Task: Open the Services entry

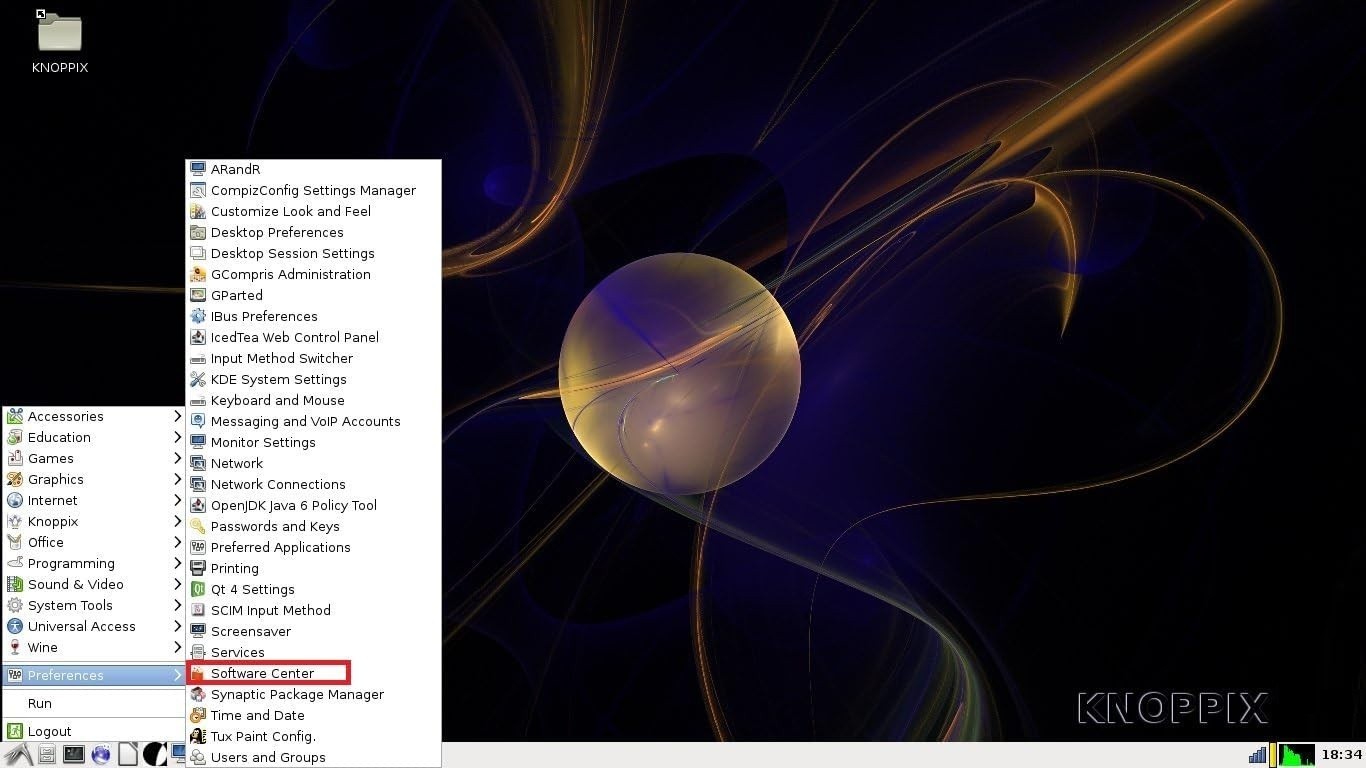Action: click(313, 652)
